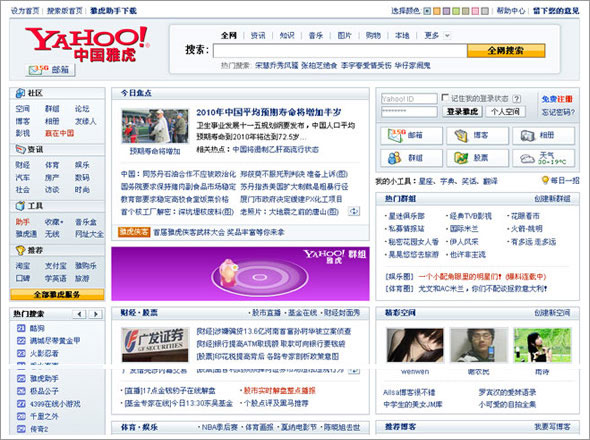
Task: Click the 创建新空间 link
Action: pyautogui.click(x=552, y=313)
